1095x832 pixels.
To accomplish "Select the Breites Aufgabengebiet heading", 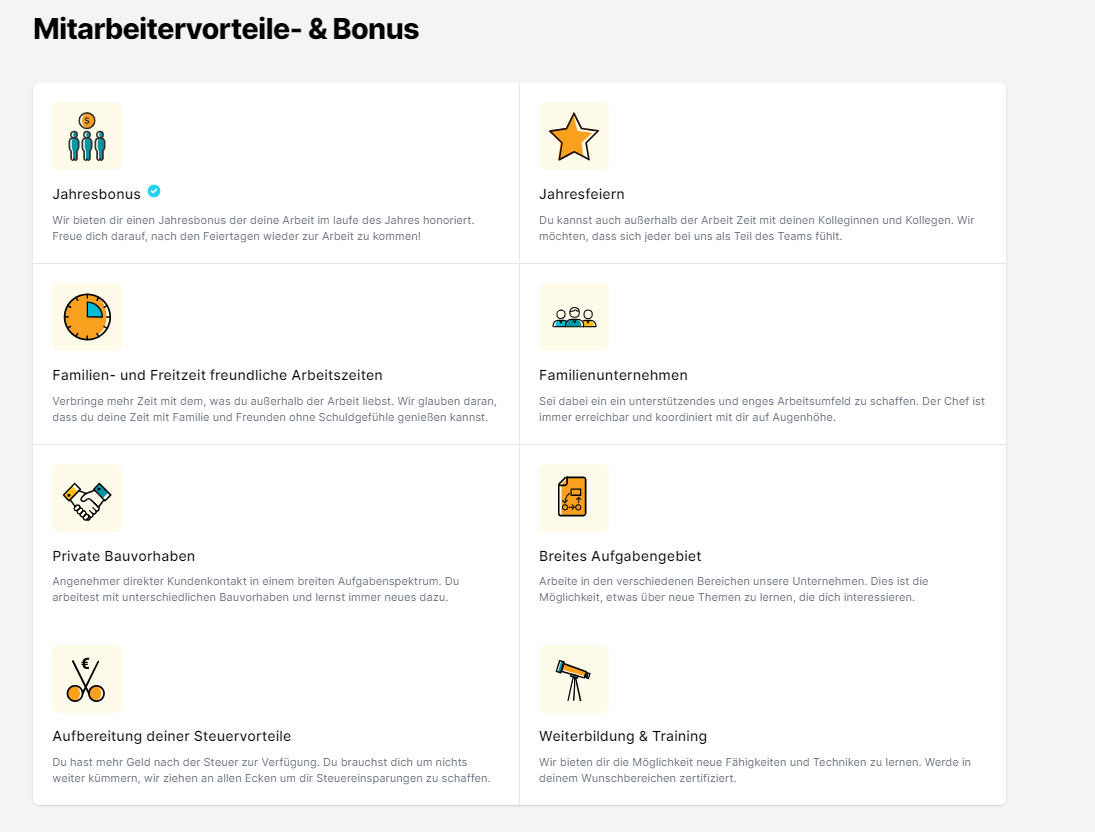I will click(620, 556).
